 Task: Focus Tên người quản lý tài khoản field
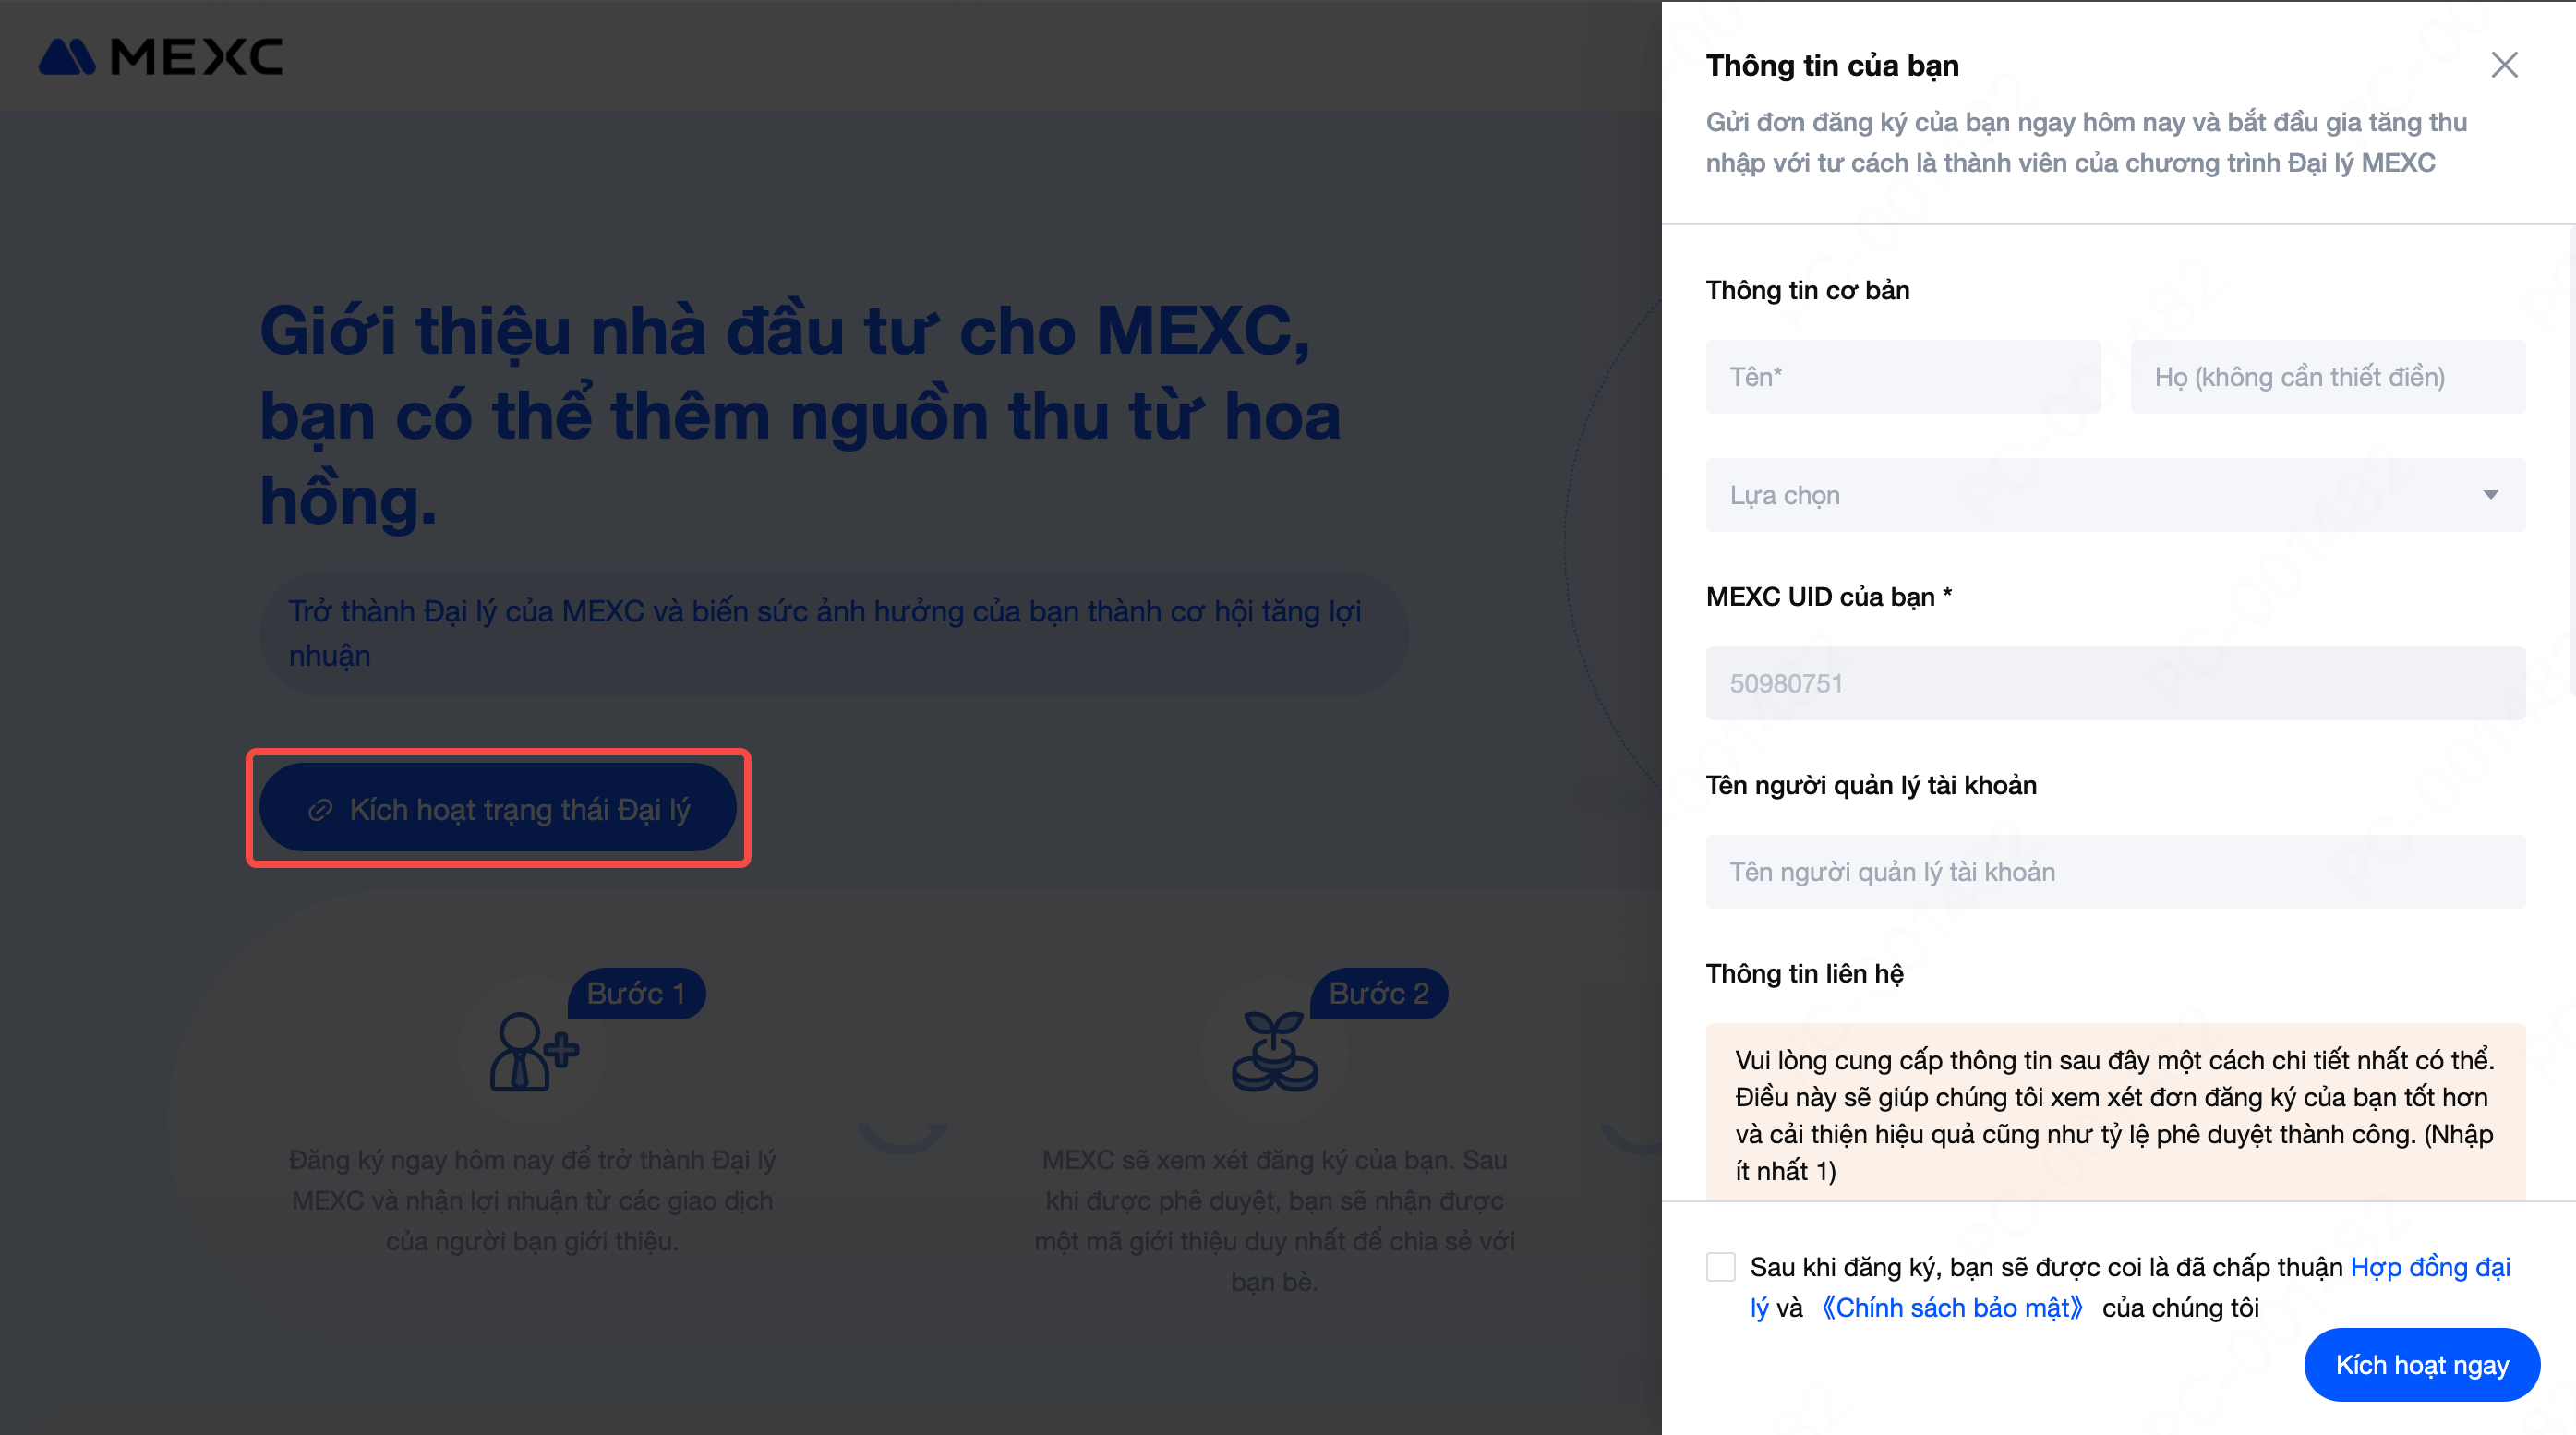pyautogui.click(x=2114, y=872)
